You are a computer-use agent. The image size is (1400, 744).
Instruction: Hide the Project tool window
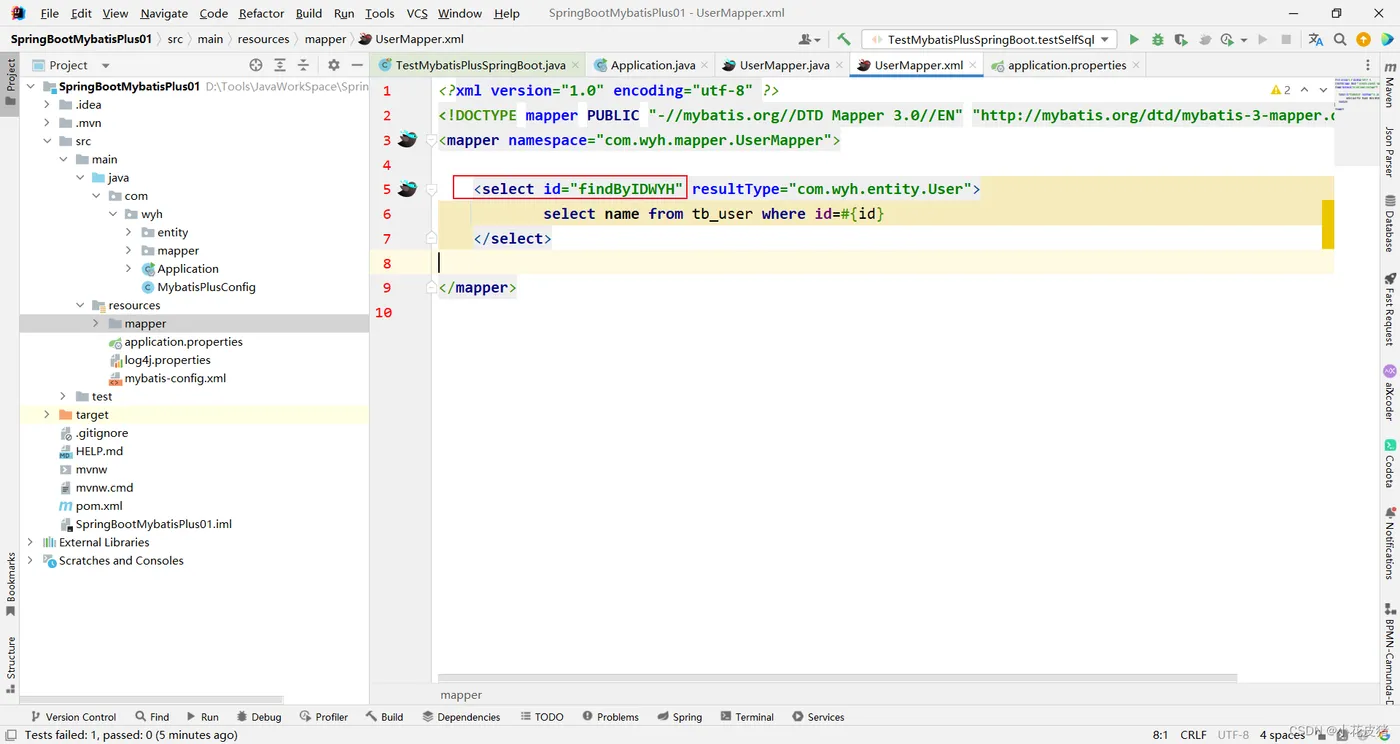[357, 65]
